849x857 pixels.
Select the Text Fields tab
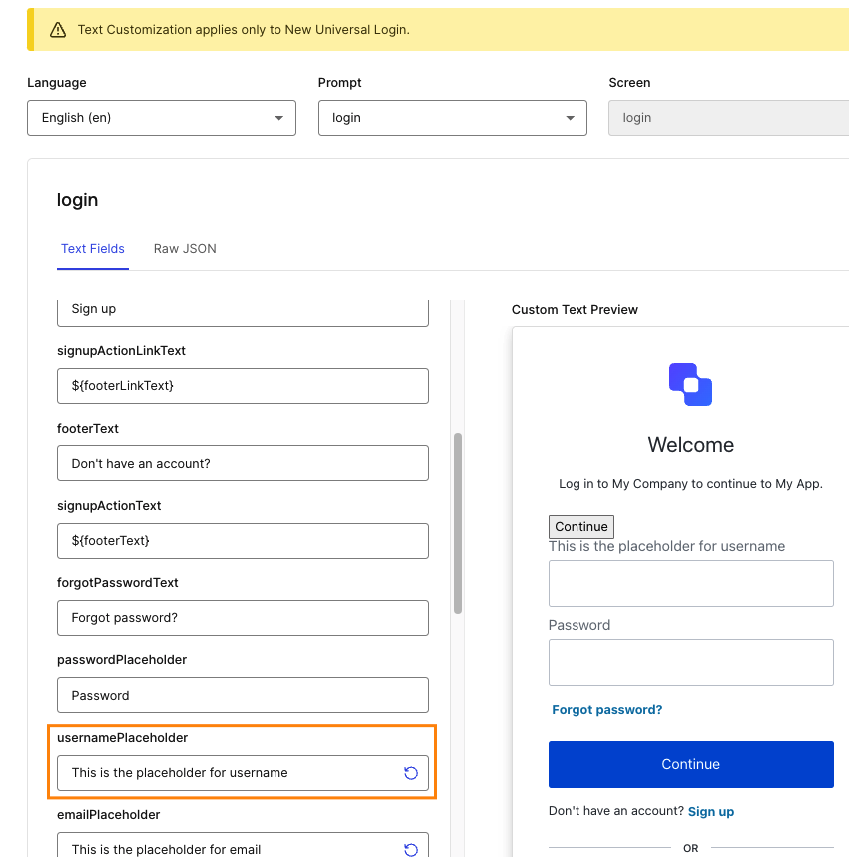[92, 249]
